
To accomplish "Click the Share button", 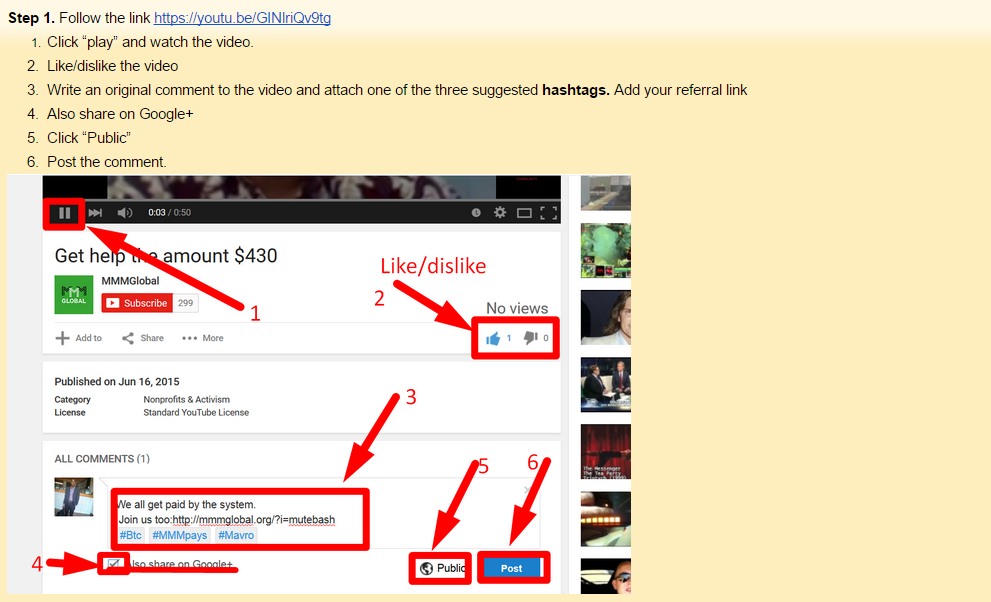I will pos(143,338).
